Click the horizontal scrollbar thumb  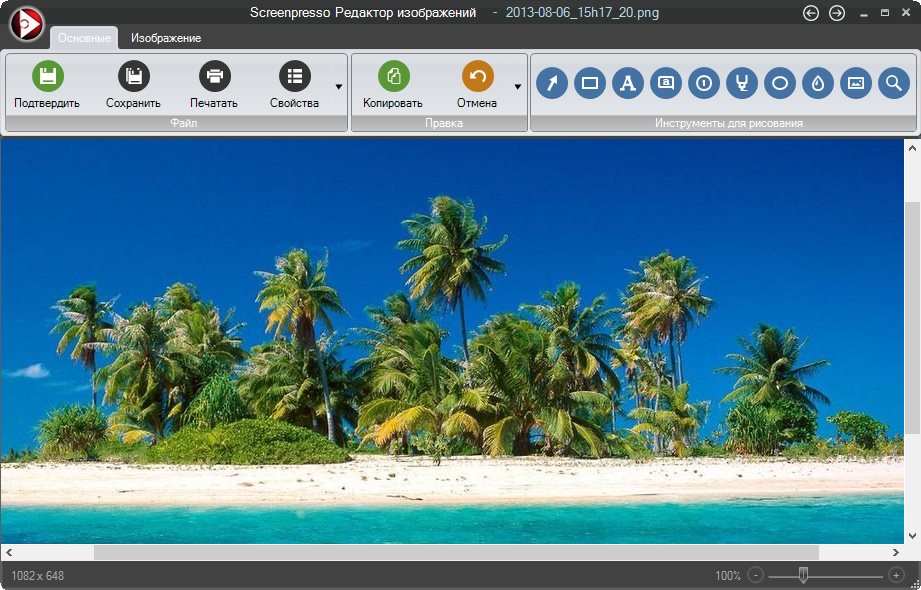[456, 552]
